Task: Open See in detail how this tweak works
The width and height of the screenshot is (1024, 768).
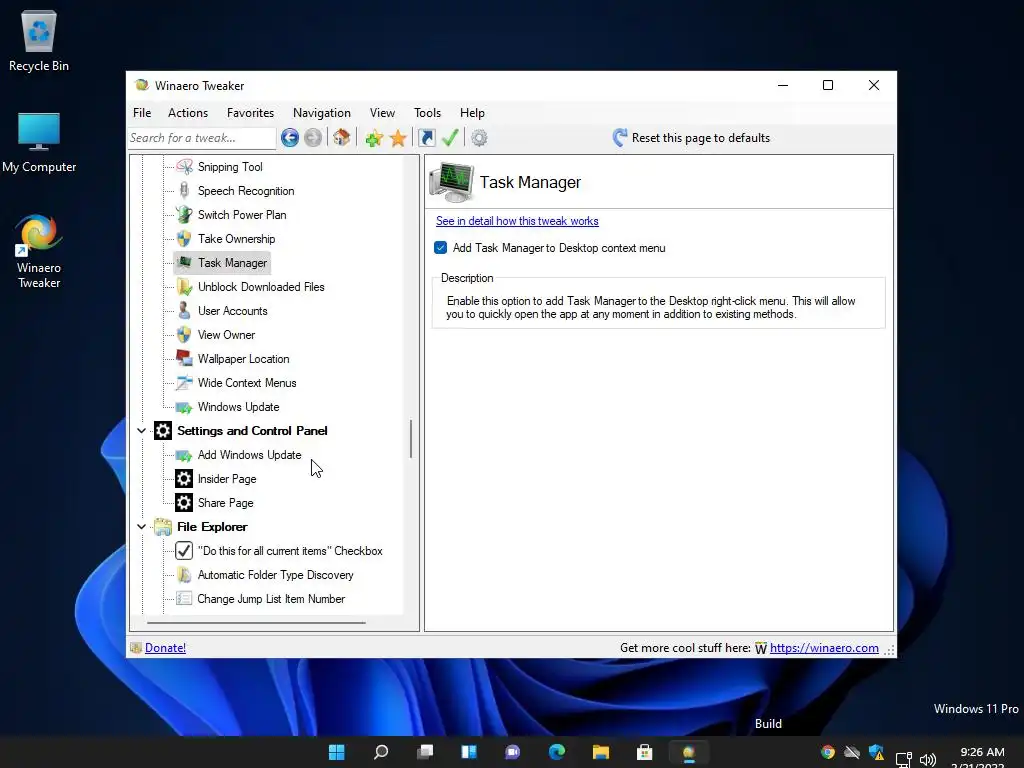Action: point(517,221)
